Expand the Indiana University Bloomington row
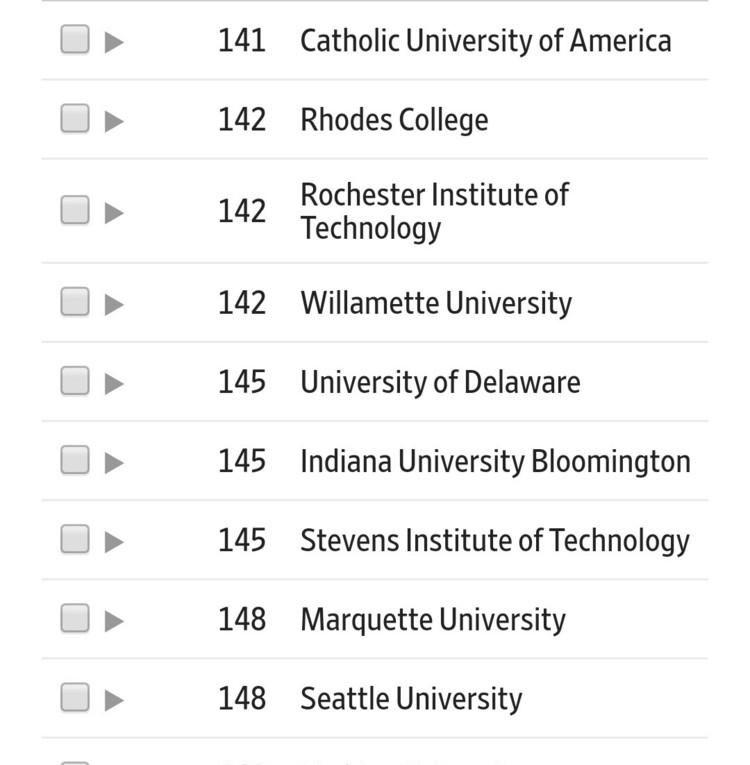This screenshot has height=765, width=750. 114,462
